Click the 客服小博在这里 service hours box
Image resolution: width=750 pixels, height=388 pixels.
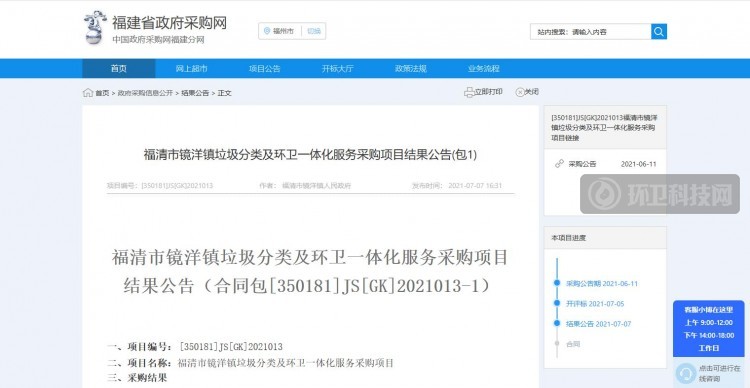coord(708,329)
